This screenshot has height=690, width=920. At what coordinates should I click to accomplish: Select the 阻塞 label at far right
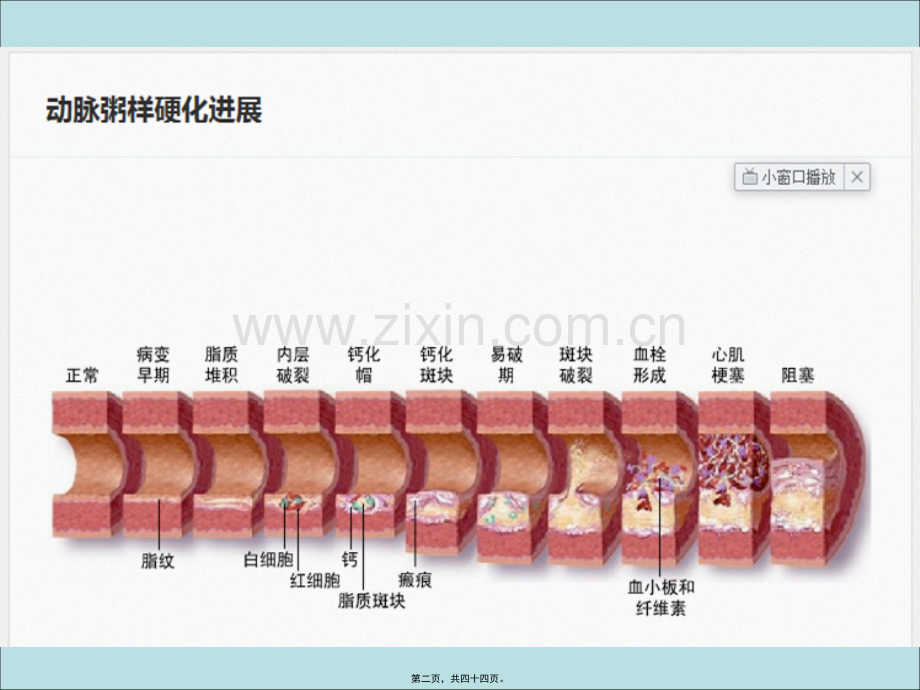click(797, 376)
